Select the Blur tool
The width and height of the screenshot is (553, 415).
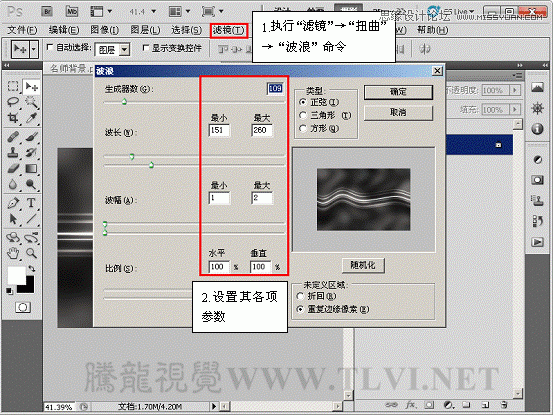13,184
